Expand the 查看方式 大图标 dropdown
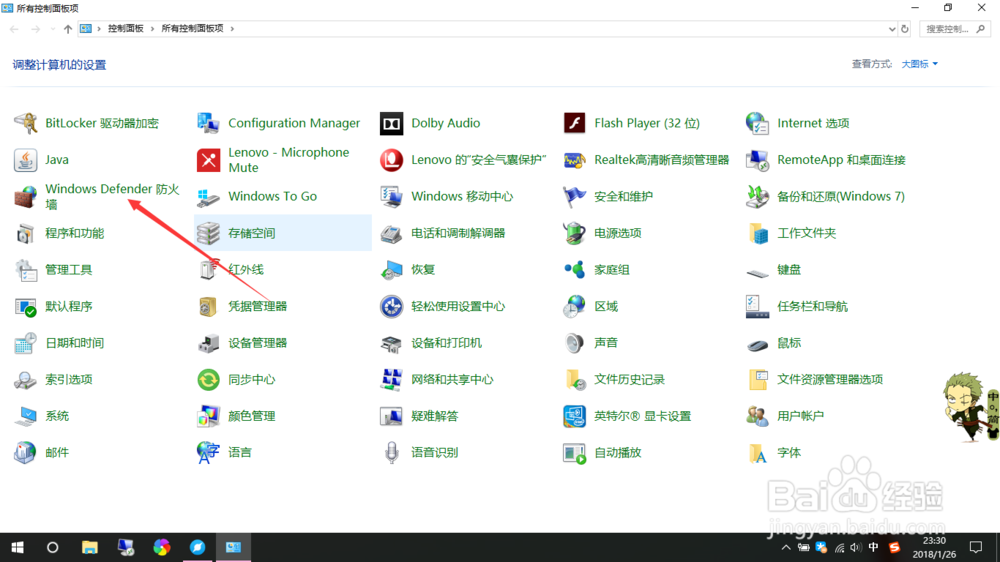 click(920, 64)
